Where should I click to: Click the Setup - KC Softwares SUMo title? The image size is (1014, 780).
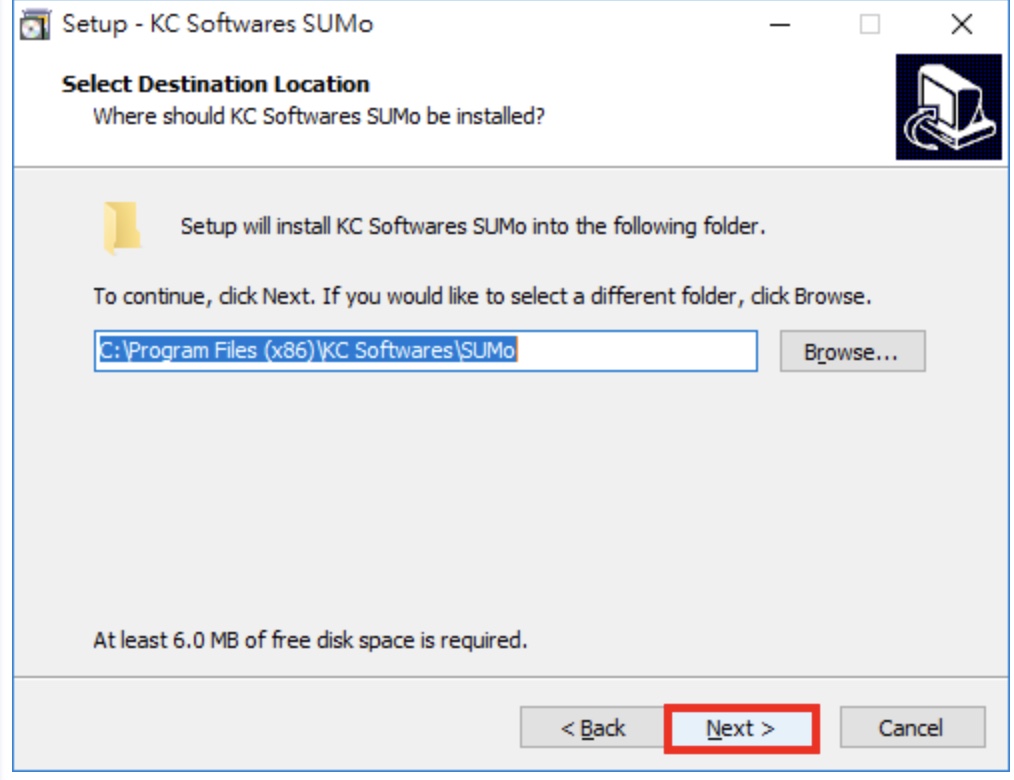point(217,25)
